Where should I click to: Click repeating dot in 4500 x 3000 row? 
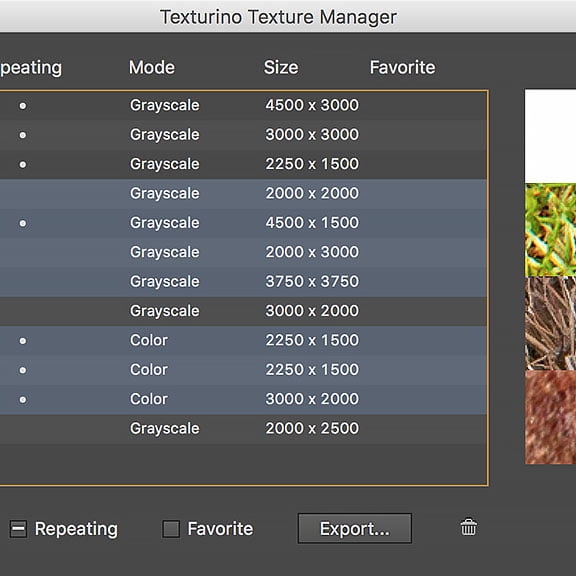tap(23, 106)
